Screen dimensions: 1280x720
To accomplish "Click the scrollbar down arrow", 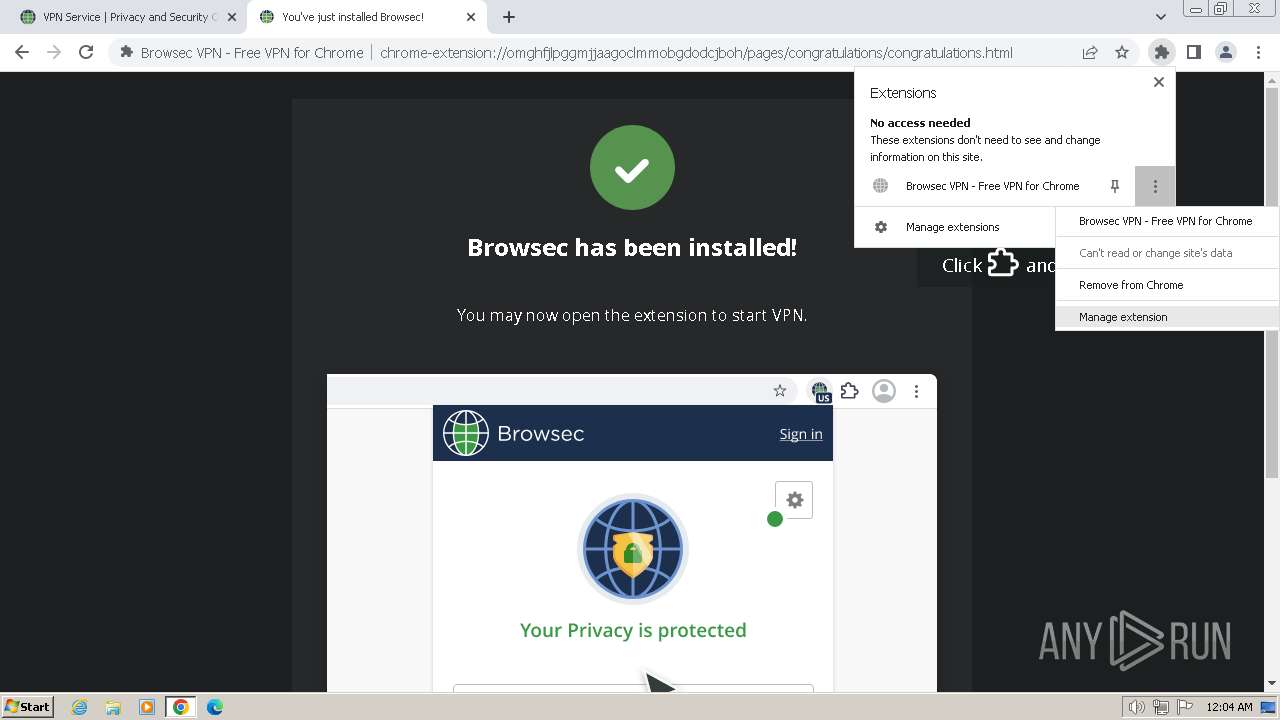I will [x=1272, y=684].
